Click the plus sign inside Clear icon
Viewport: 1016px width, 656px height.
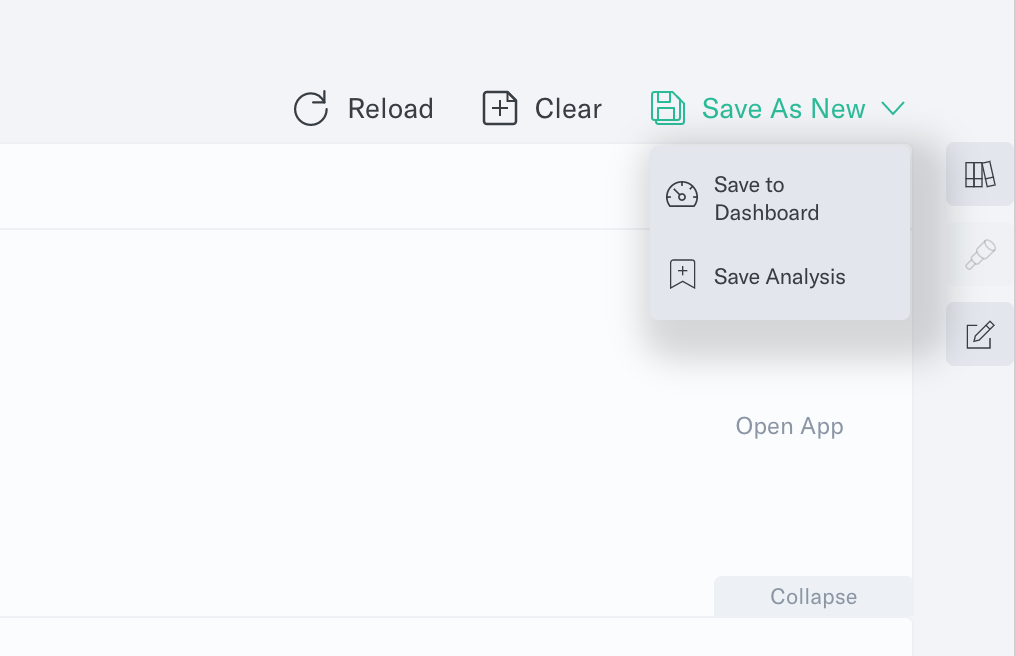click(500, 108)
